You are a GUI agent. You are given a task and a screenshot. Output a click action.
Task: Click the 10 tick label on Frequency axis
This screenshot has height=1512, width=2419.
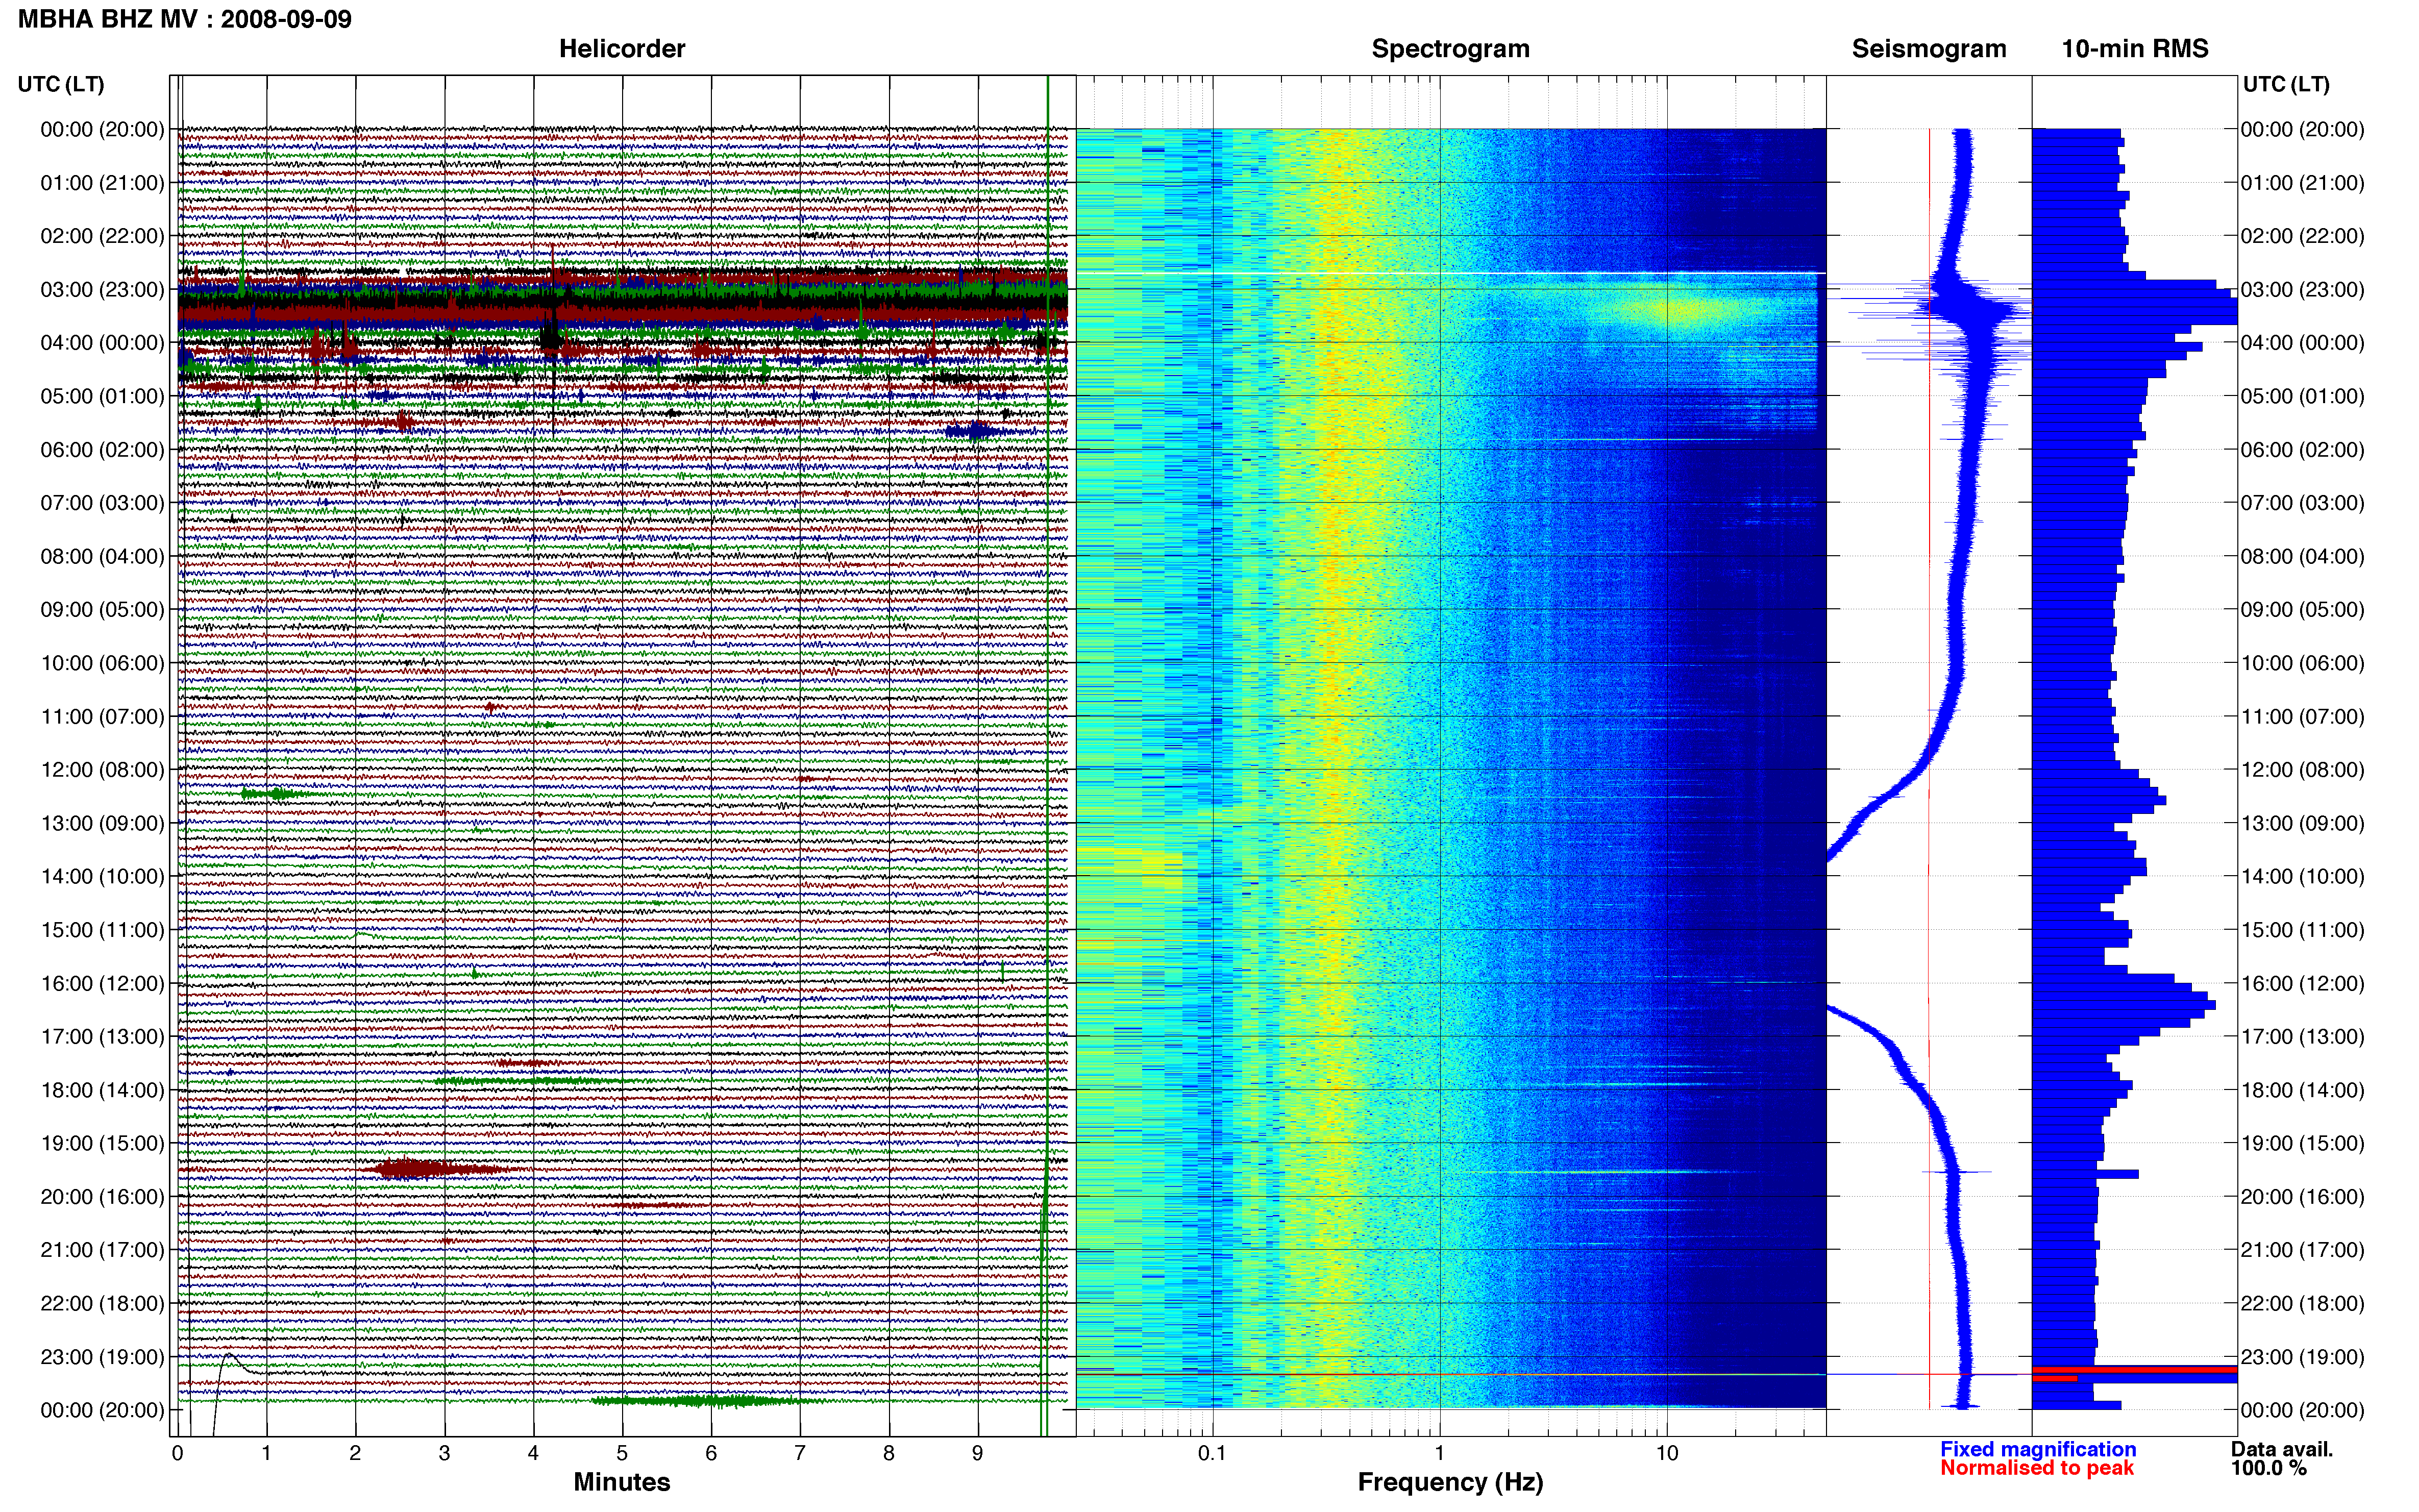tap(1667, 1454)
